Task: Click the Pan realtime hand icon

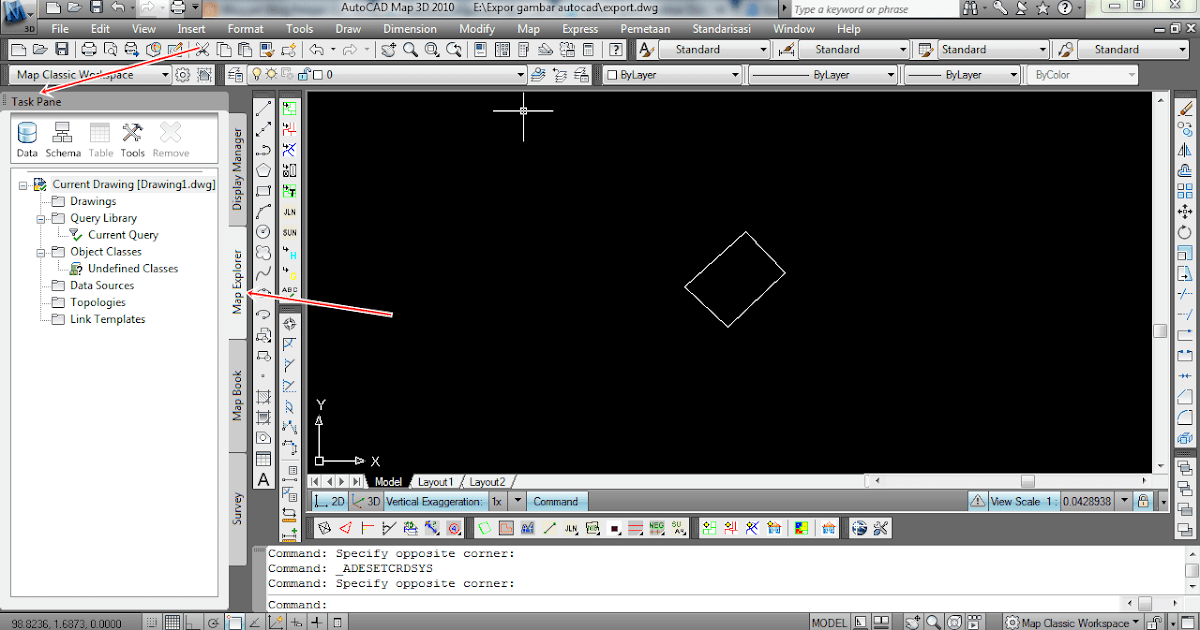Action: coord(389,49)
